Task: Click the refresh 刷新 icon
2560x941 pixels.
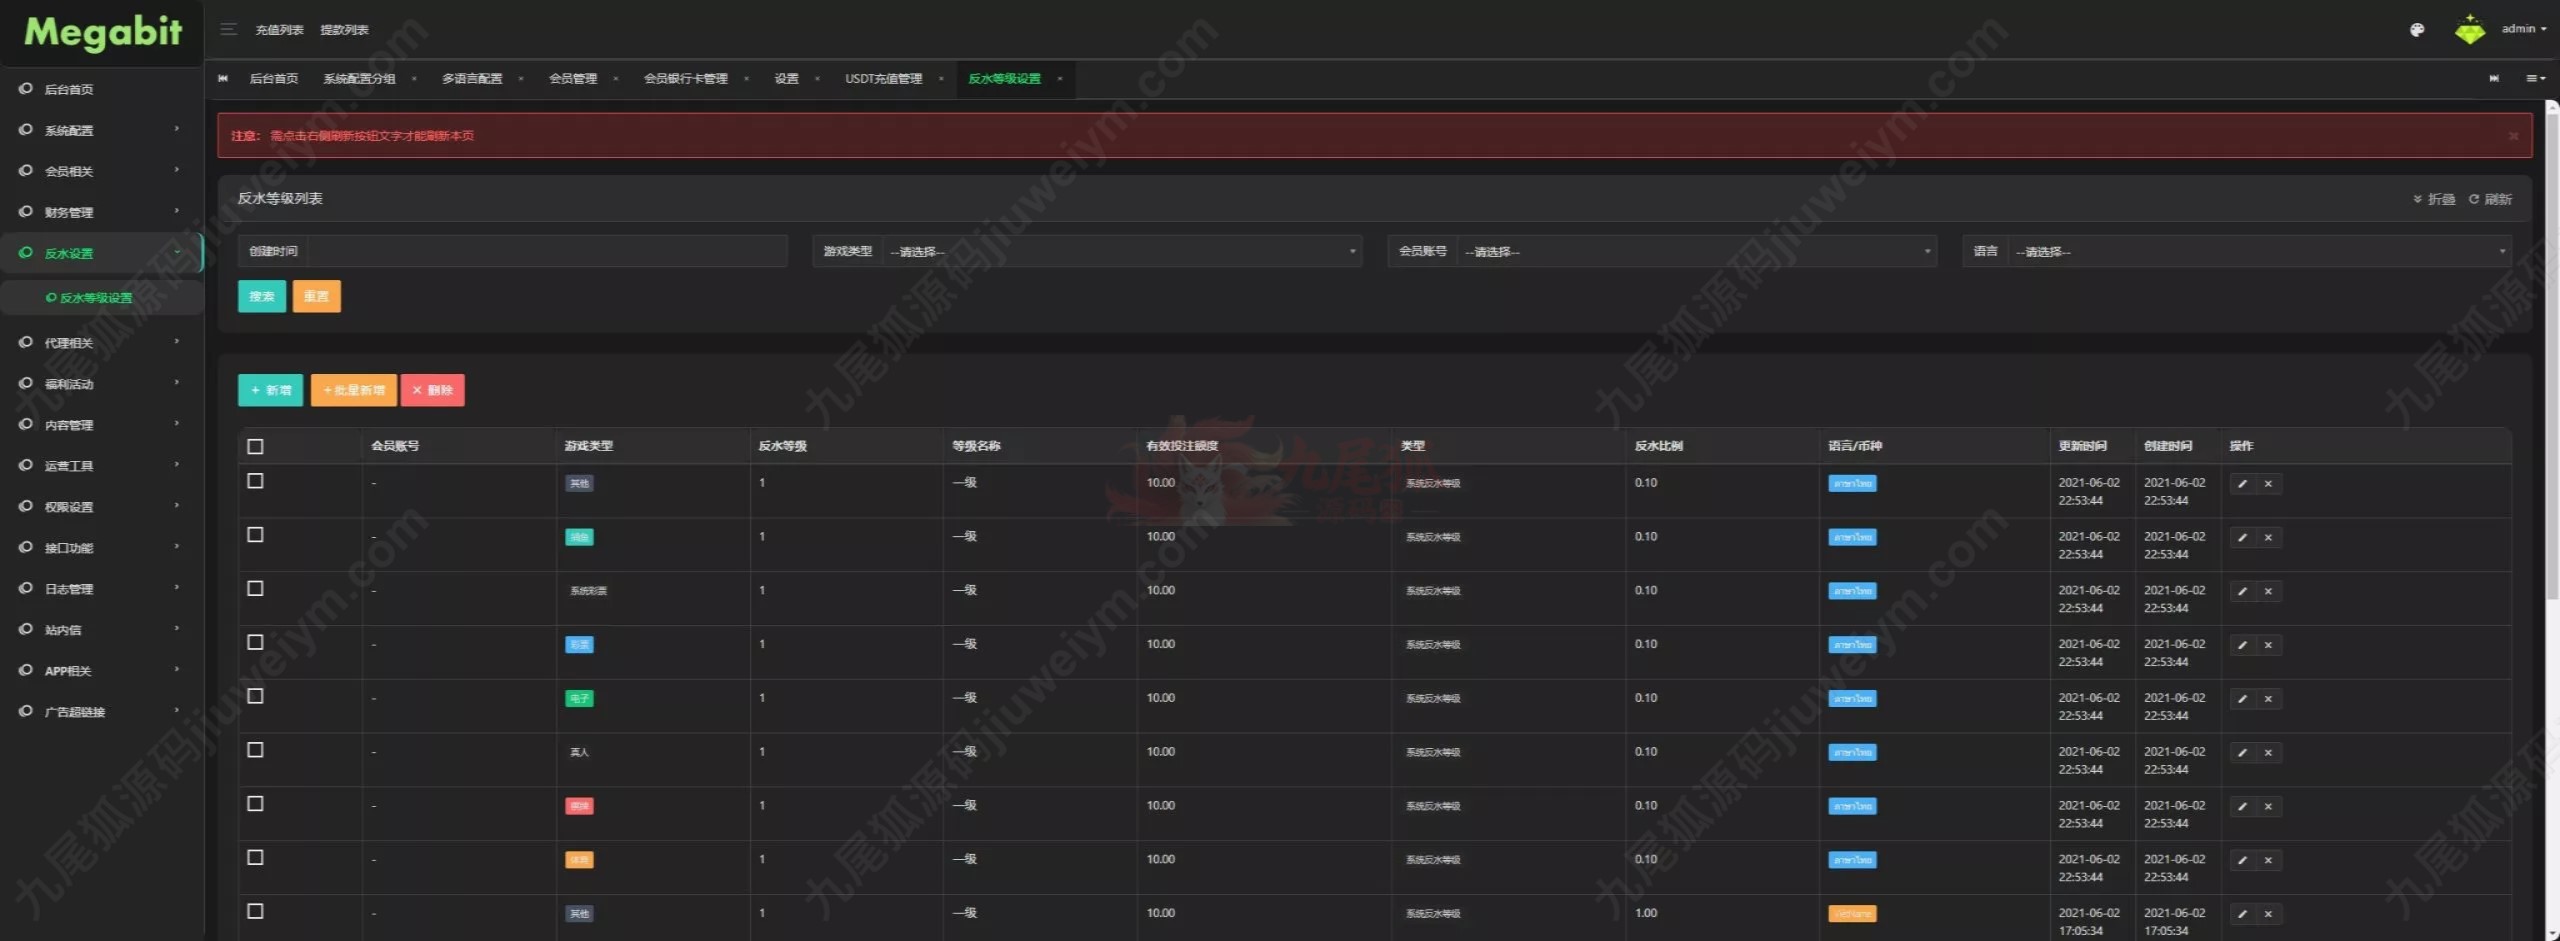Action: 2489,199
